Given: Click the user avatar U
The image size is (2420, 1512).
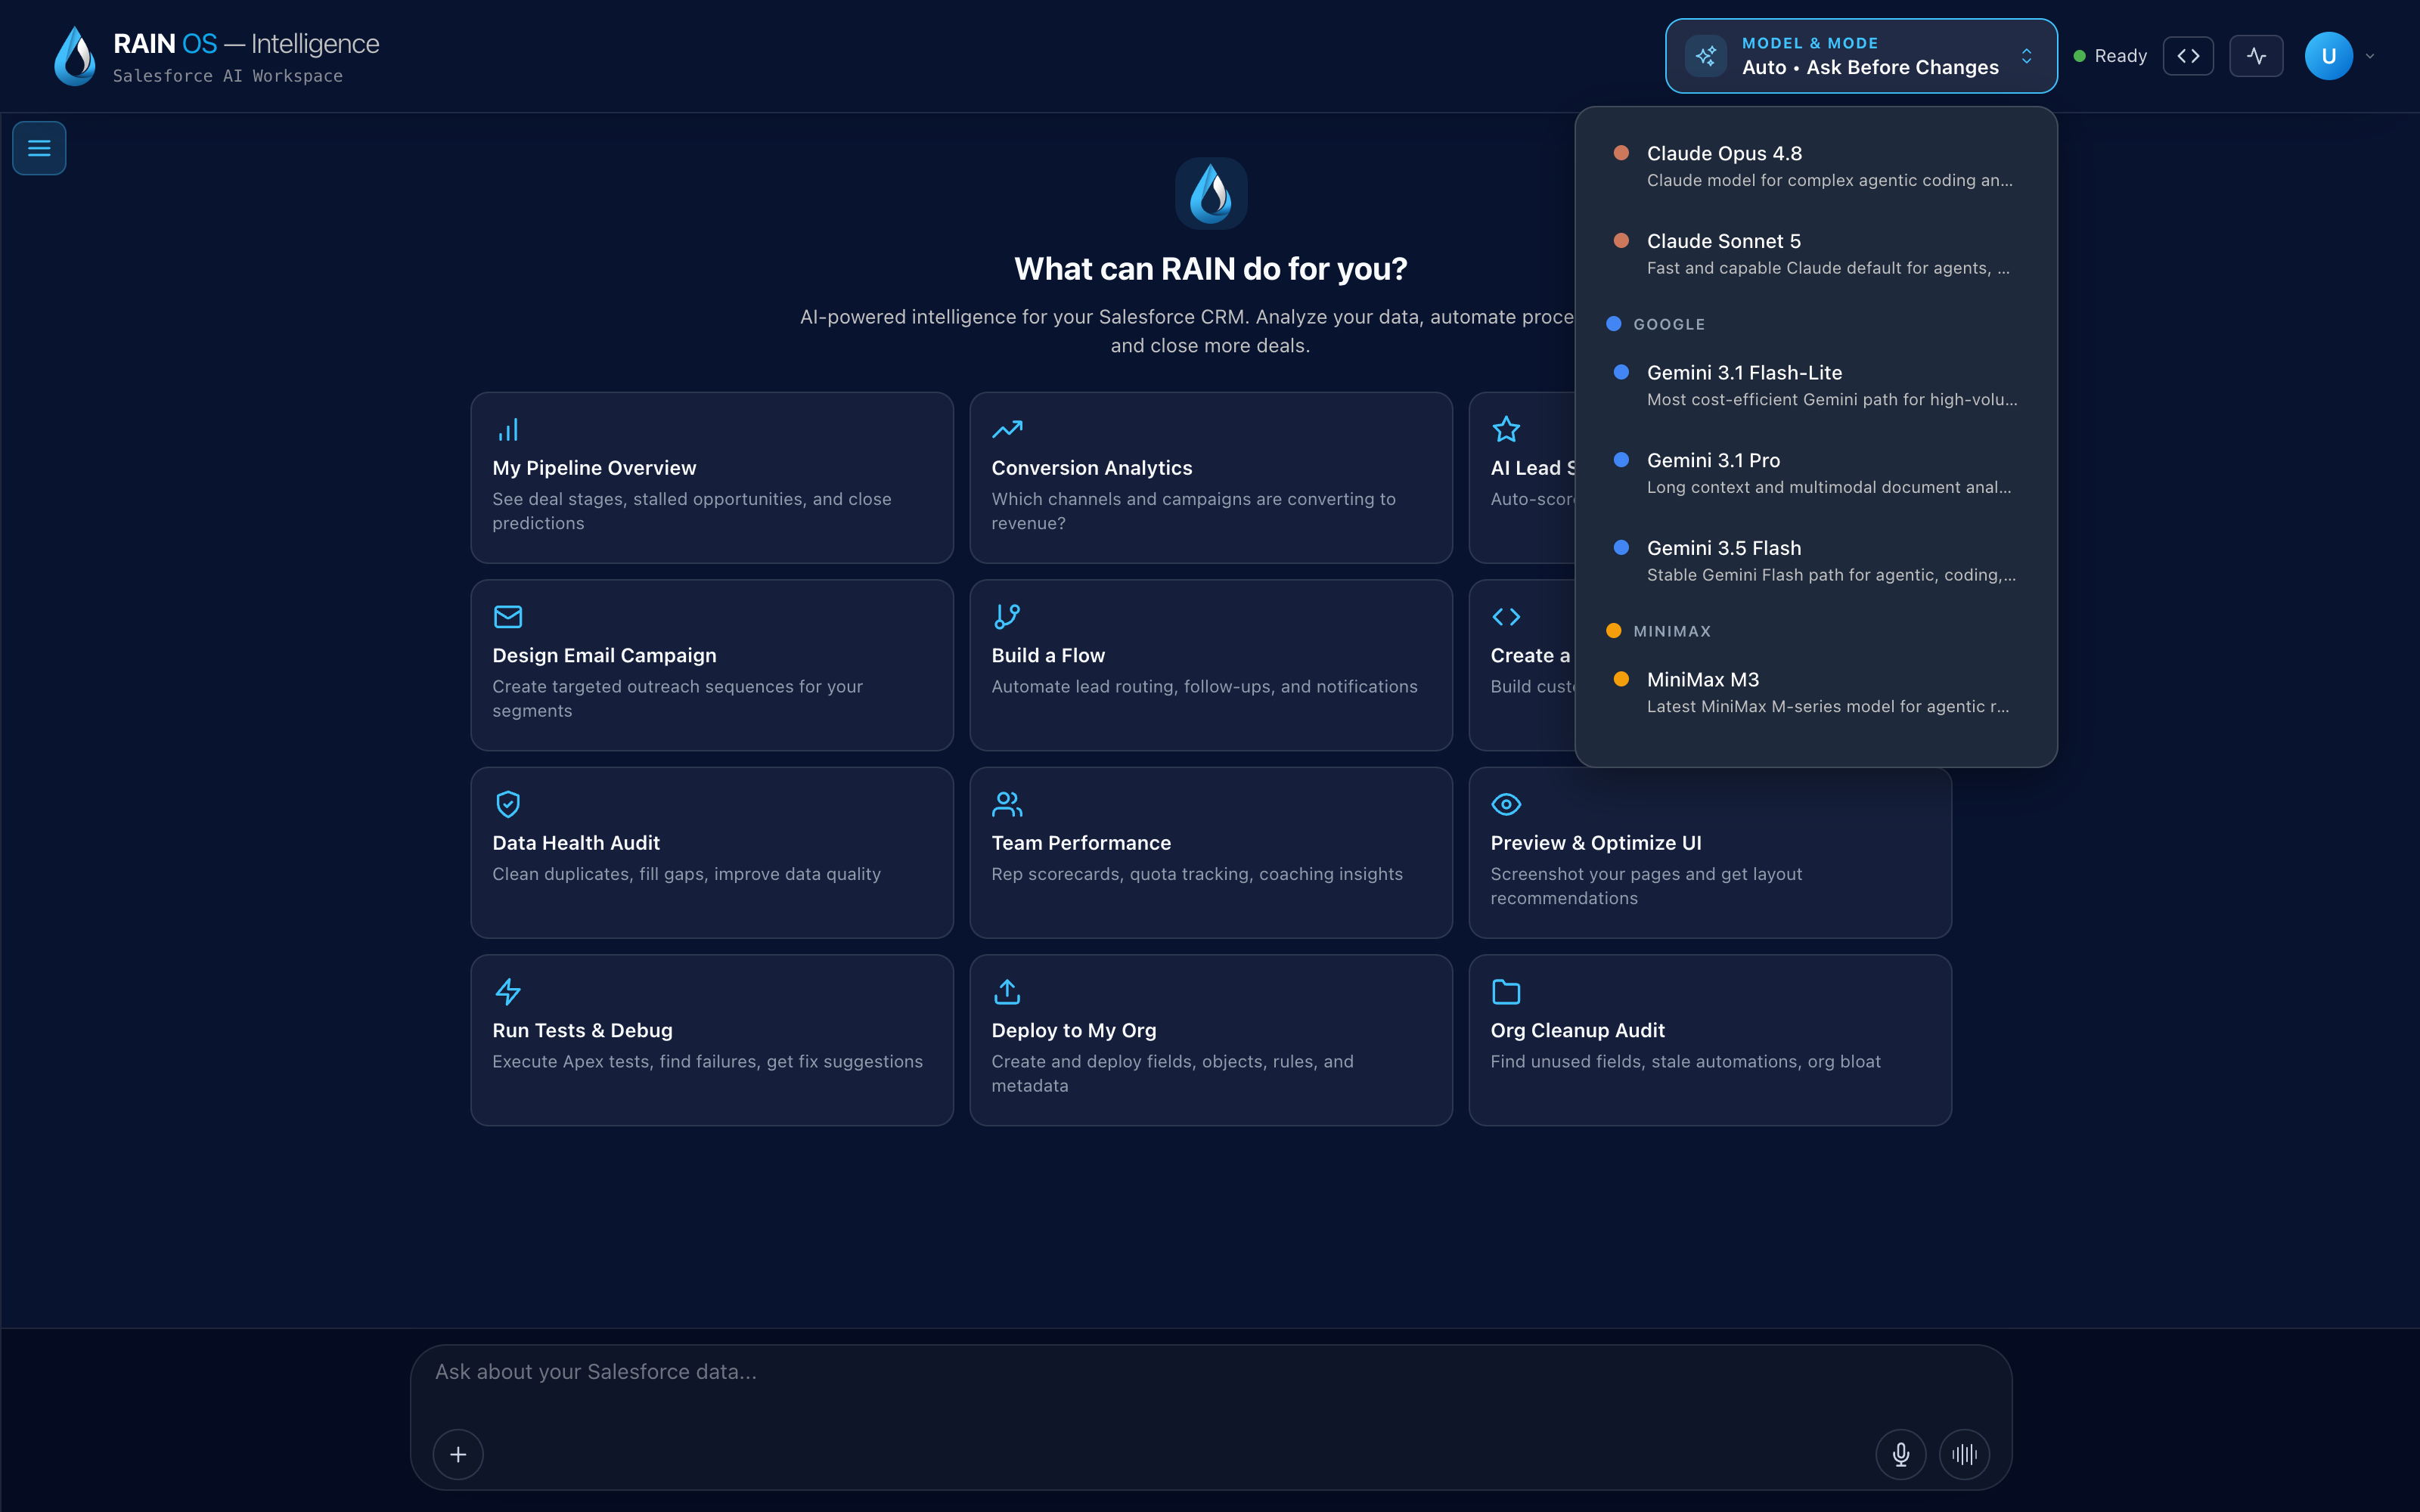Looking at the screenshot, I should click(x=2328, y=56).
